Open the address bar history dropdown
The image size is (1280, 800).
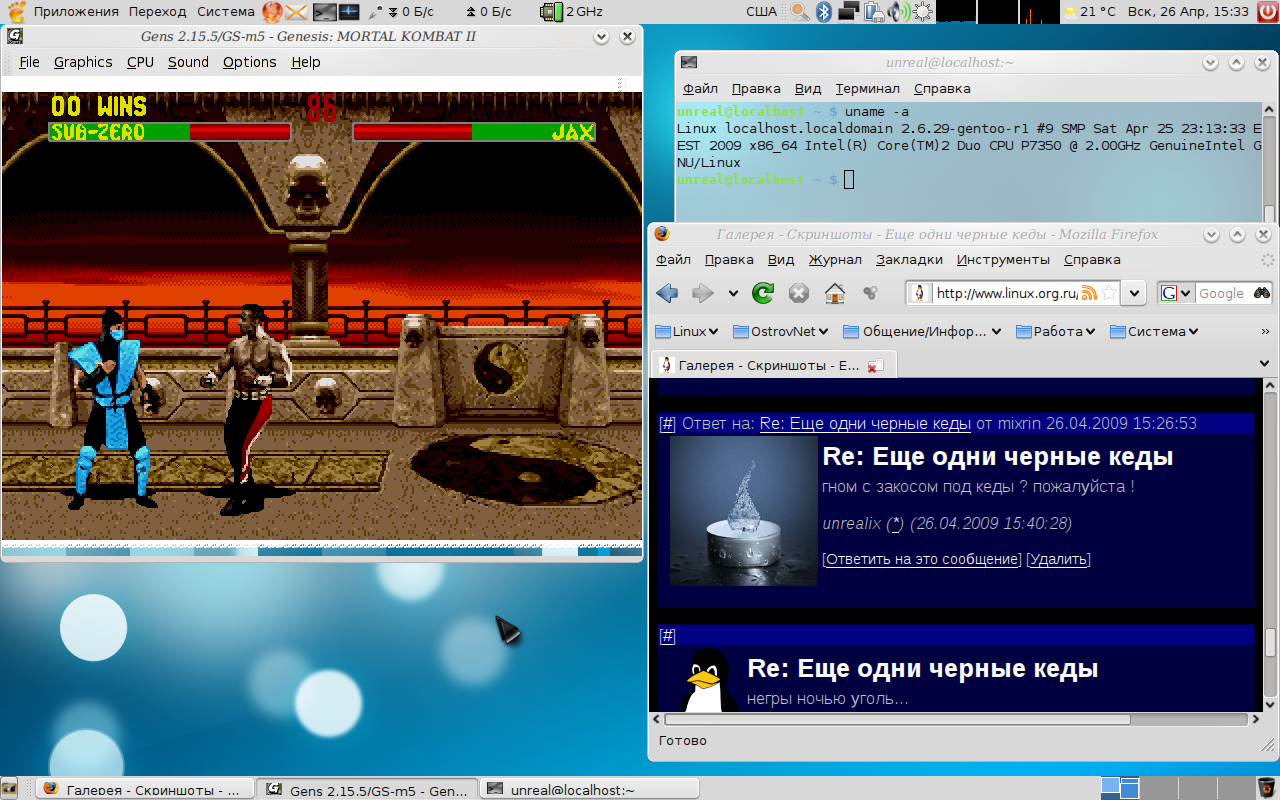click(1134, 293)
